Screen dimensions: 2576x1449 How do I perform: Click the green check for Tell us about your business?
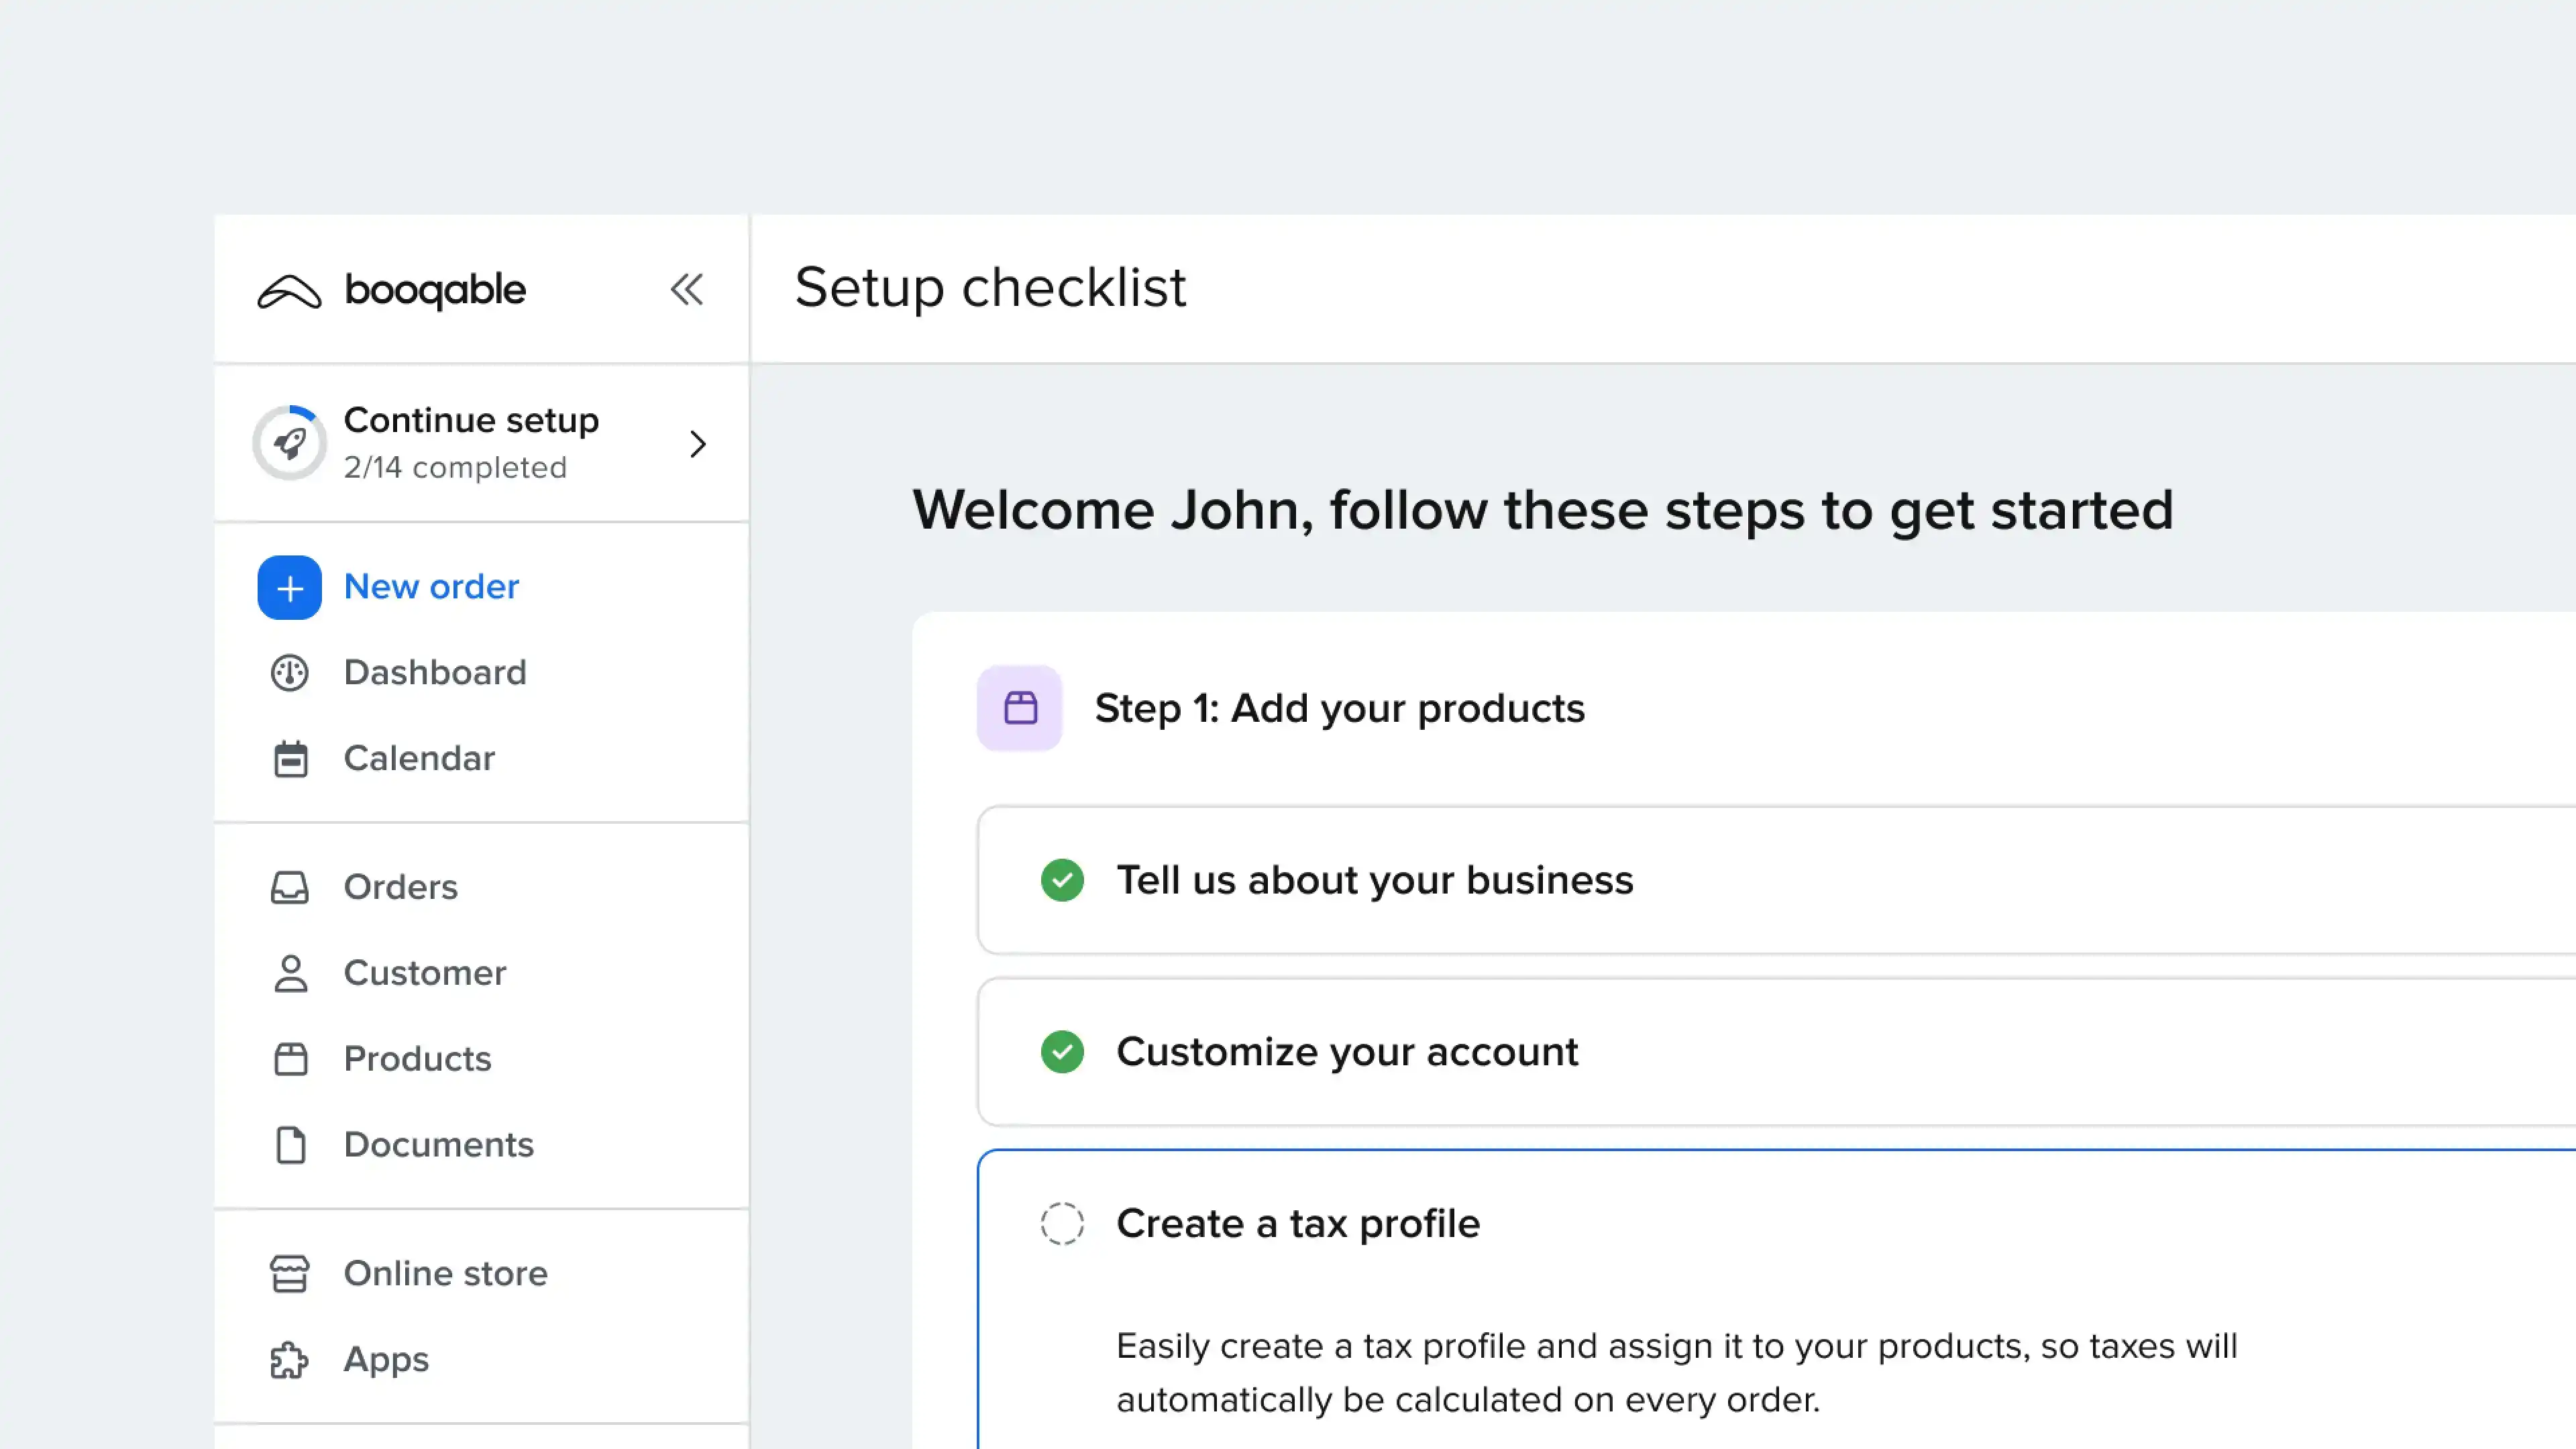tap(1062, 880)
